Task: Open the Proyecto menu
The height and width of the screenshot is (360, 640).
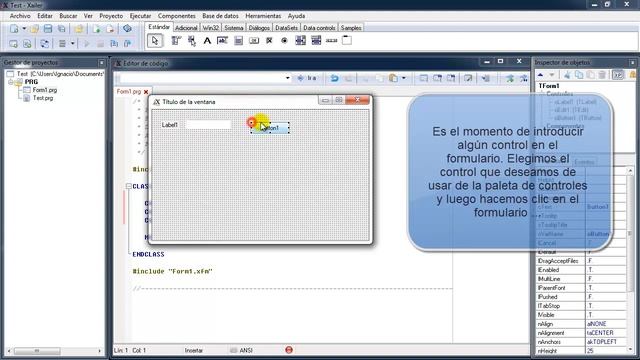Action: (x=111, y=16)
